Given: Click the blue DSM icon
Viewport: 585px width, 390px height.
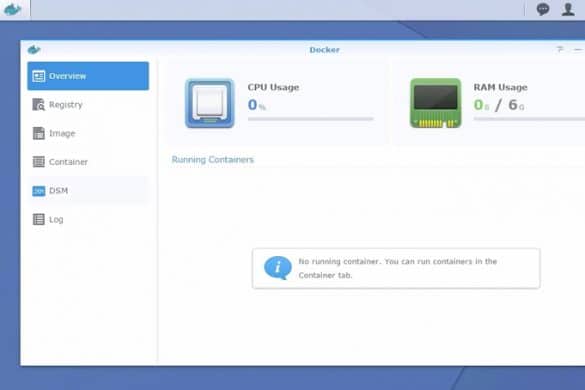Looking at the screenshot, I should (38, 191).
